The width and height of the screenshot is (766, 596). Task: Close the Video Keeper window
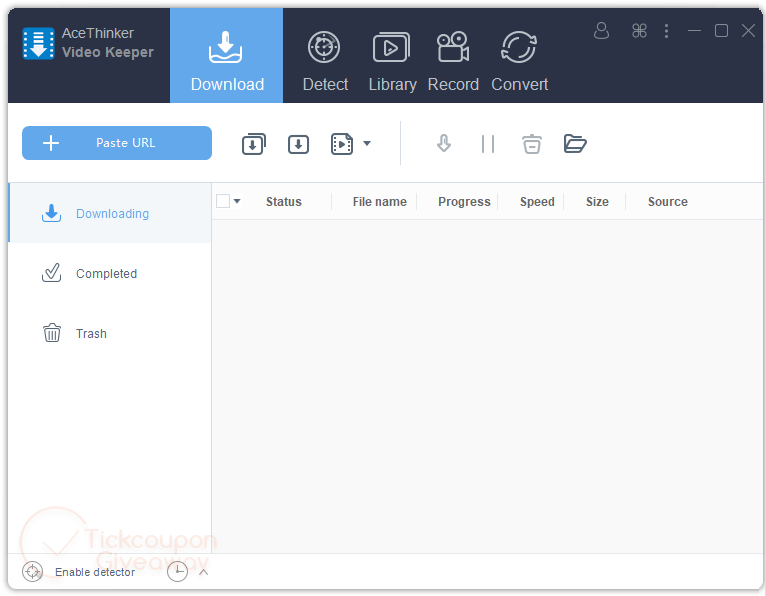(748, 31)
